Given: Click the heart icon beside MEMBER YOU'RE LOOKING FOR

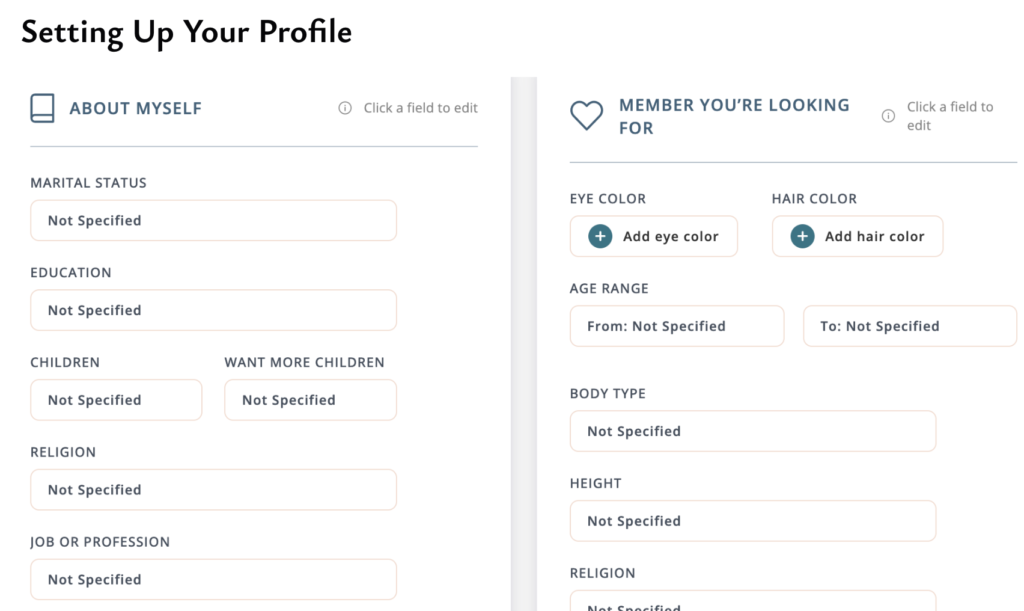Looking at the screenshot, I should [586, 115].
